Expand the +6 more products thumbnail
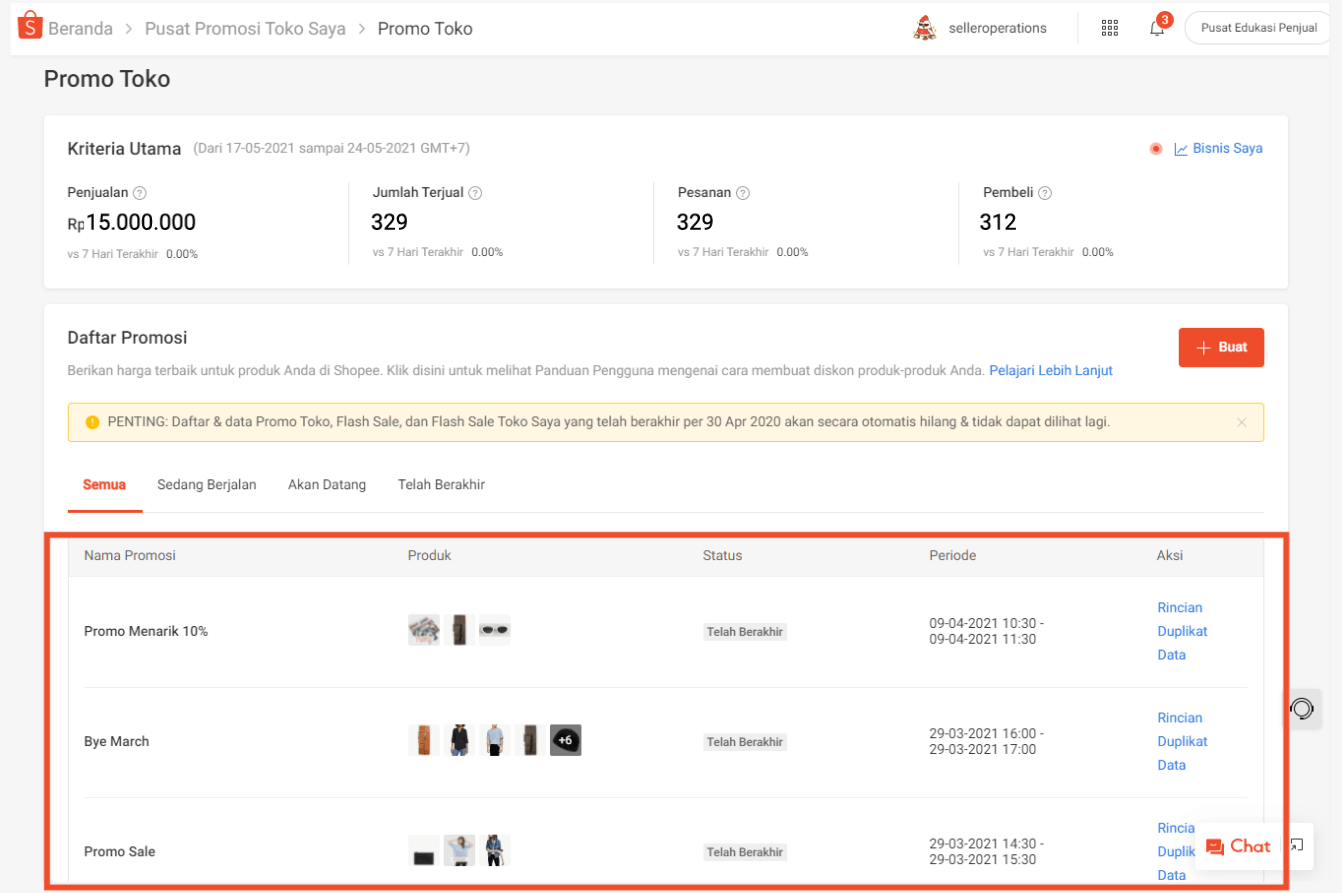The height and width of the screenshot is (893, 1342). click(565, 740)
